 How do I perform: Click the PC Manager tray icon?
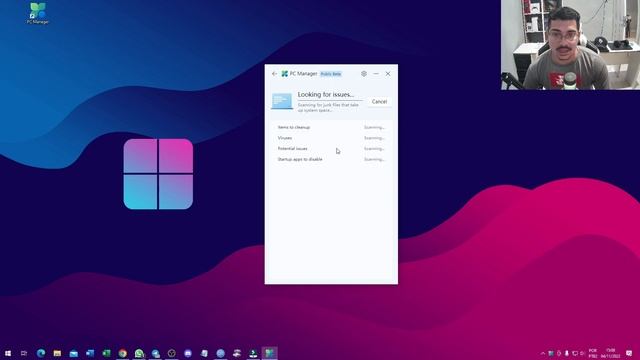pyautogui.click(x=551, y=353)
